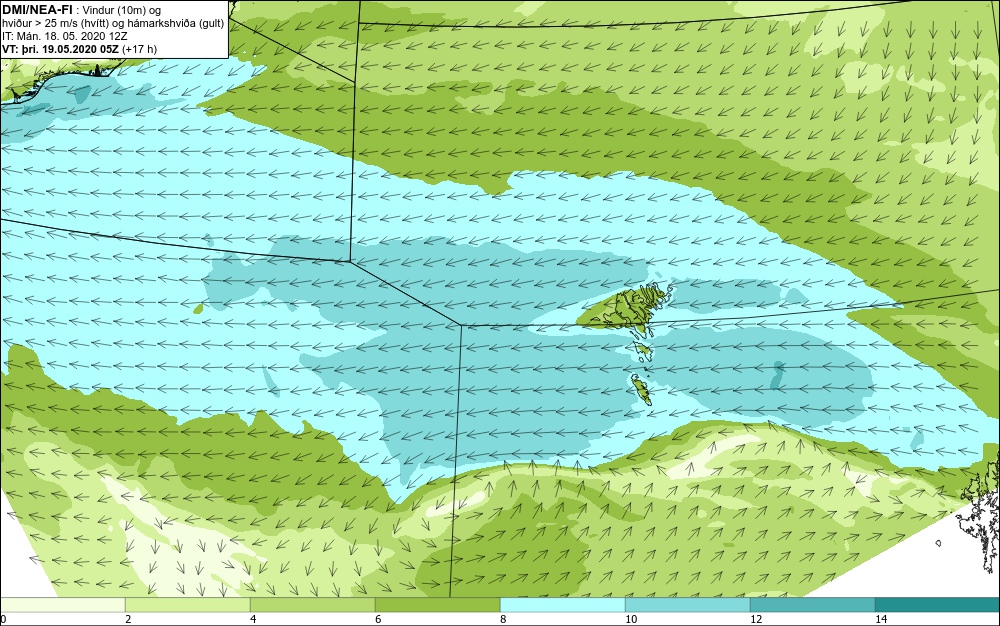This screenshot has height=626, width=1000.
Task: Click the 8–10 m/s light cyan legend swatch
Action: click(562, 605)
